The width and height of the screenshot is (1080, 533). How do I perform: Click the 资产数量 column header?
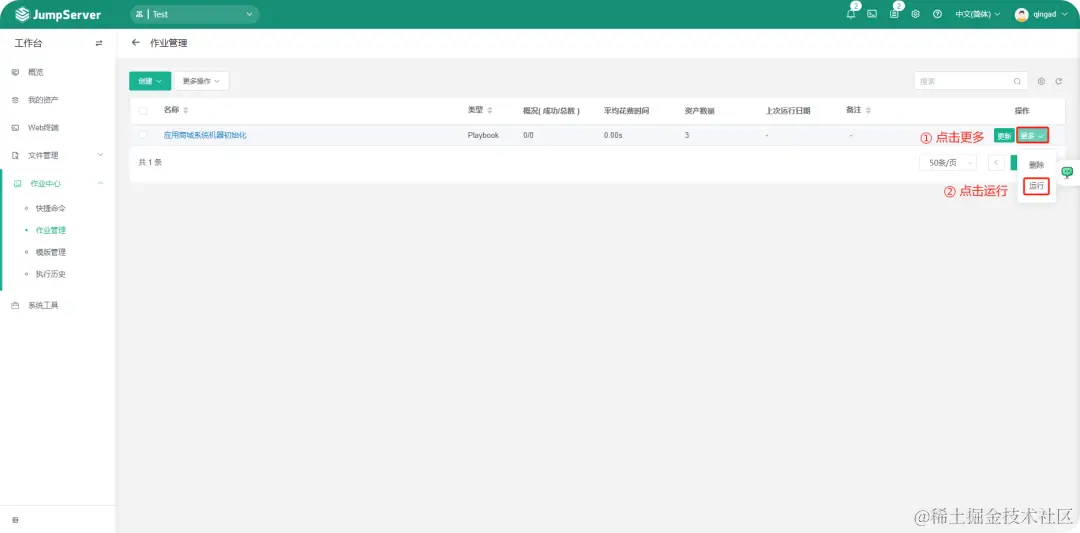pos(699,110)
